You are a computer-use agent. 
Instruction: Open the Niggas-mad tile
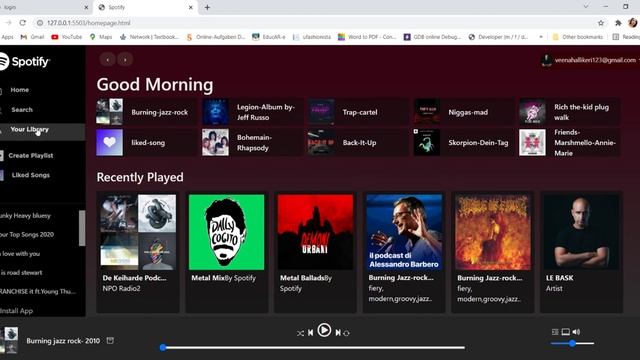point(463,112)
